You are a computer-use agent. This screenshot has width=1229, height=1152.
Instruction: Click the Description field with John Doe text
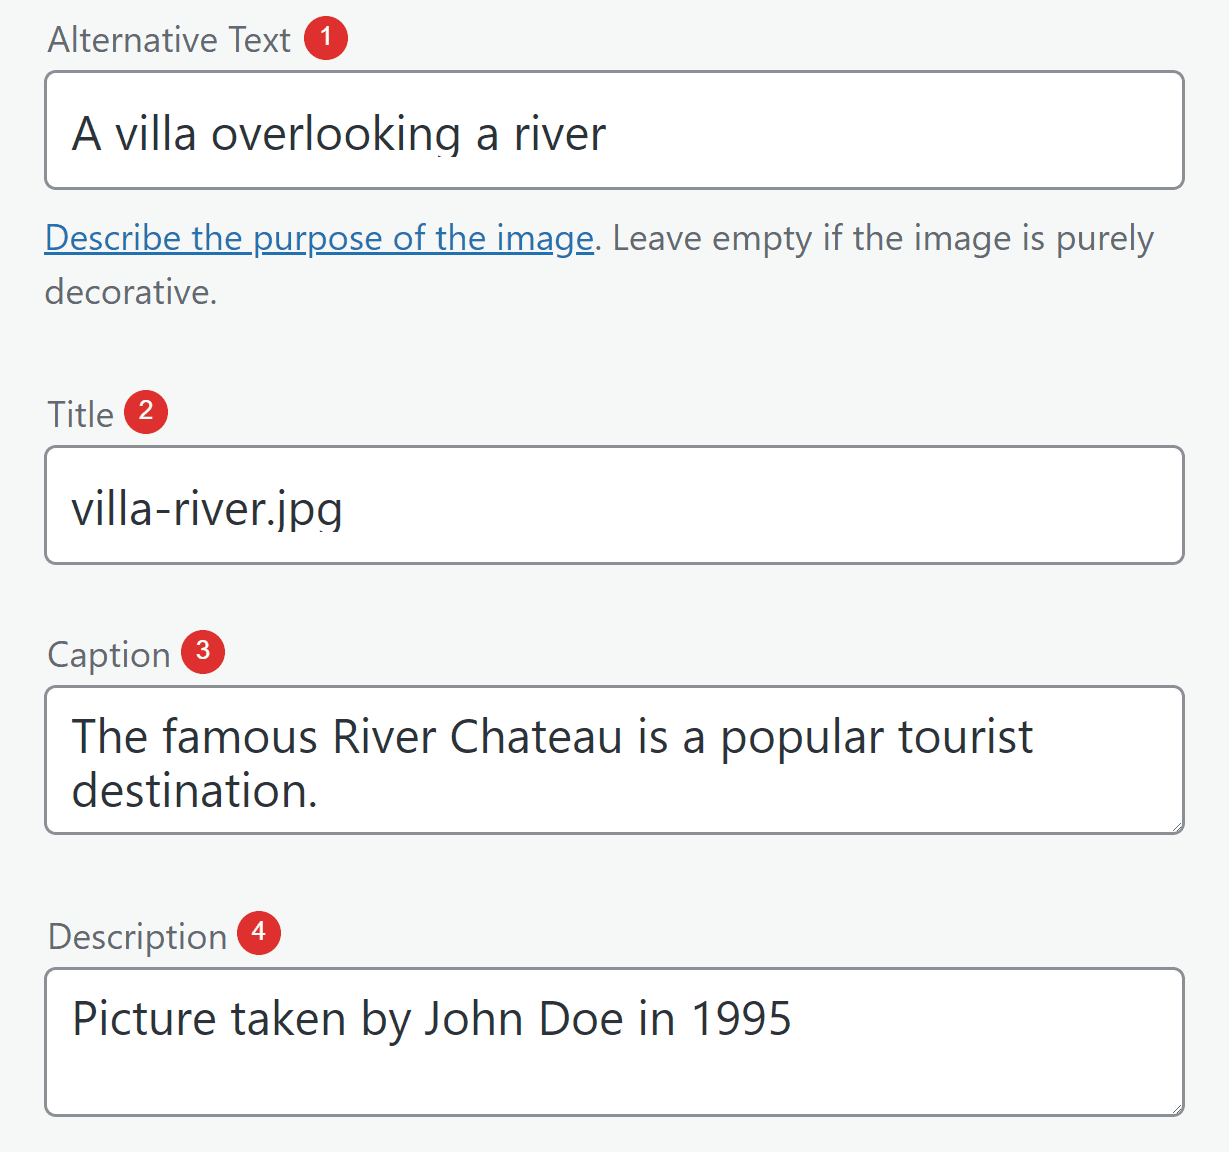[612, 1042]
